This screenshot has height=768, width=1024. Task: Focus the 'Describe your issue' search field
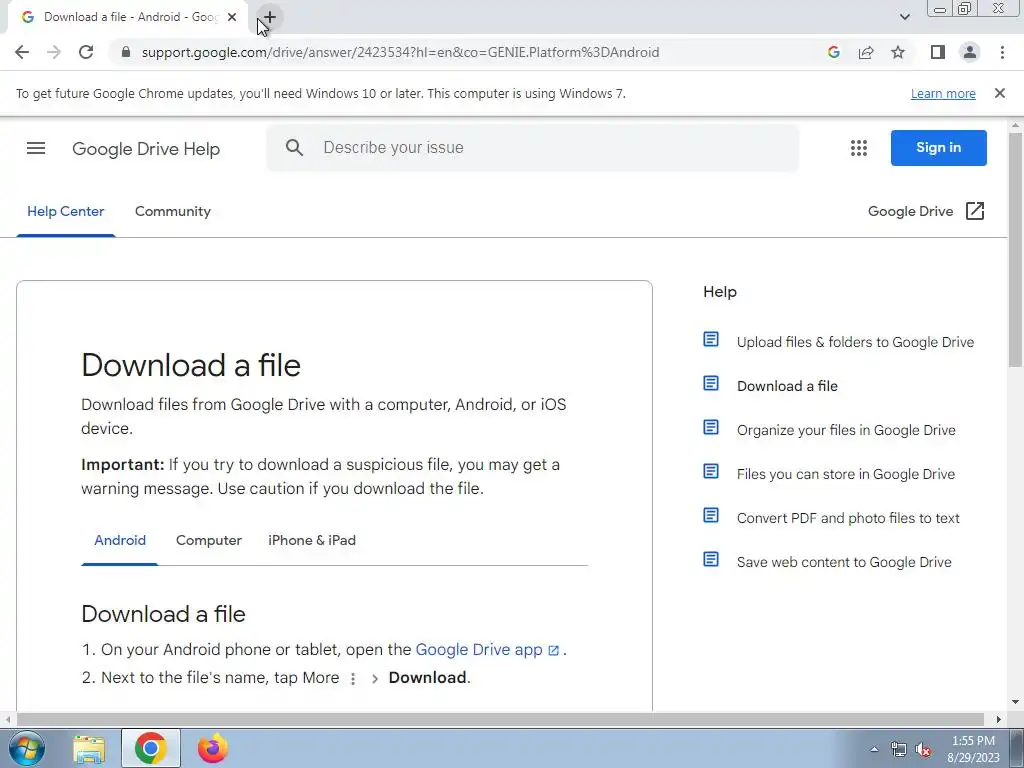(532, 148)
